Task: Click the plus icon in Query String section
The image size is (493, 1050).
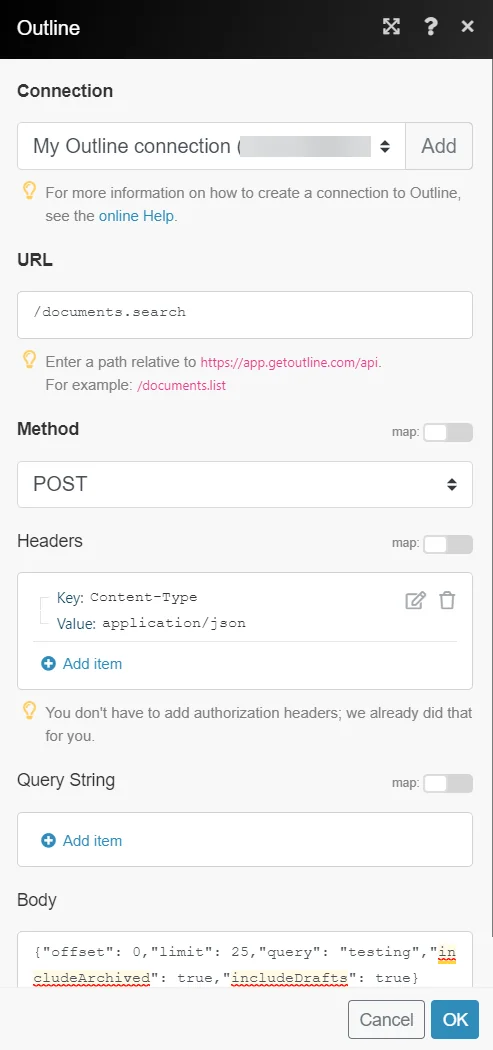Action: (48, 840)
